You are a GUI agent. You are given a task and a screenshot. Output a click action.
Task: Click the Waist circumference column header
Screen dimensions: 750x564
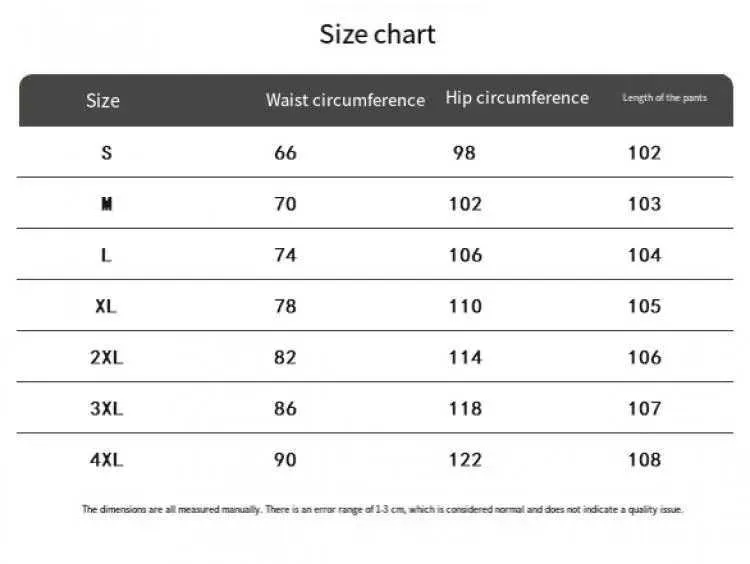[345, 100]
